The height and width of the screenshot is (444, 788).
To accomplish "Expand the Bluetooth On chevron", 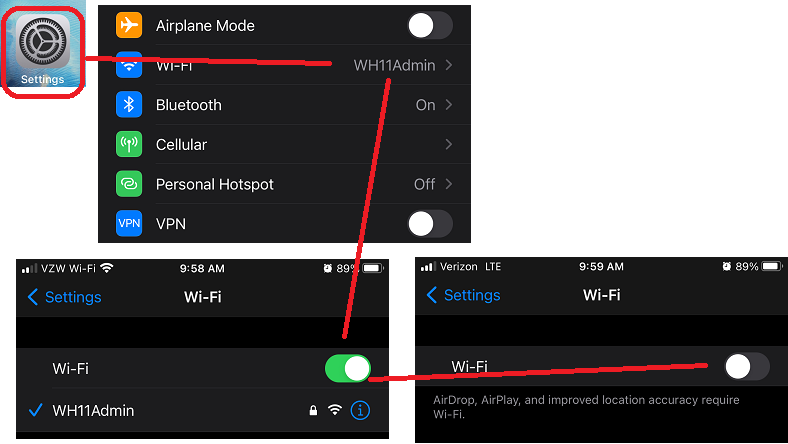I will coord(449,105).
